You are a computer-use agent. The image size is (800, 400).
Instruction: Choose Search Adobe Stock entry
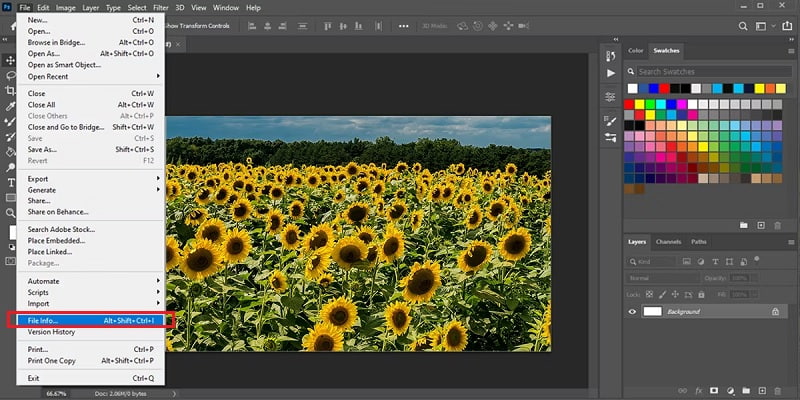tap(90, 229)
